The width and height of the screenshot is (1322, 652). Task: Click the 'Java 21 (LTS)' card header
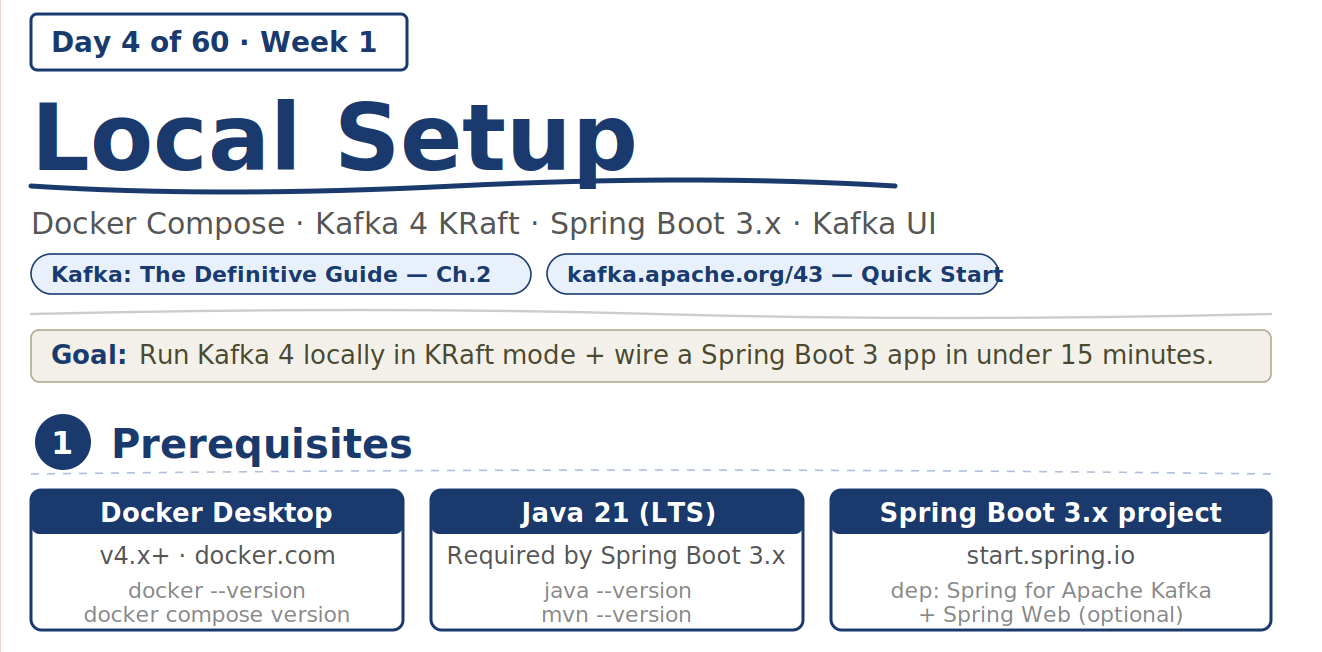pyautogui.click(x=617, y=512)
